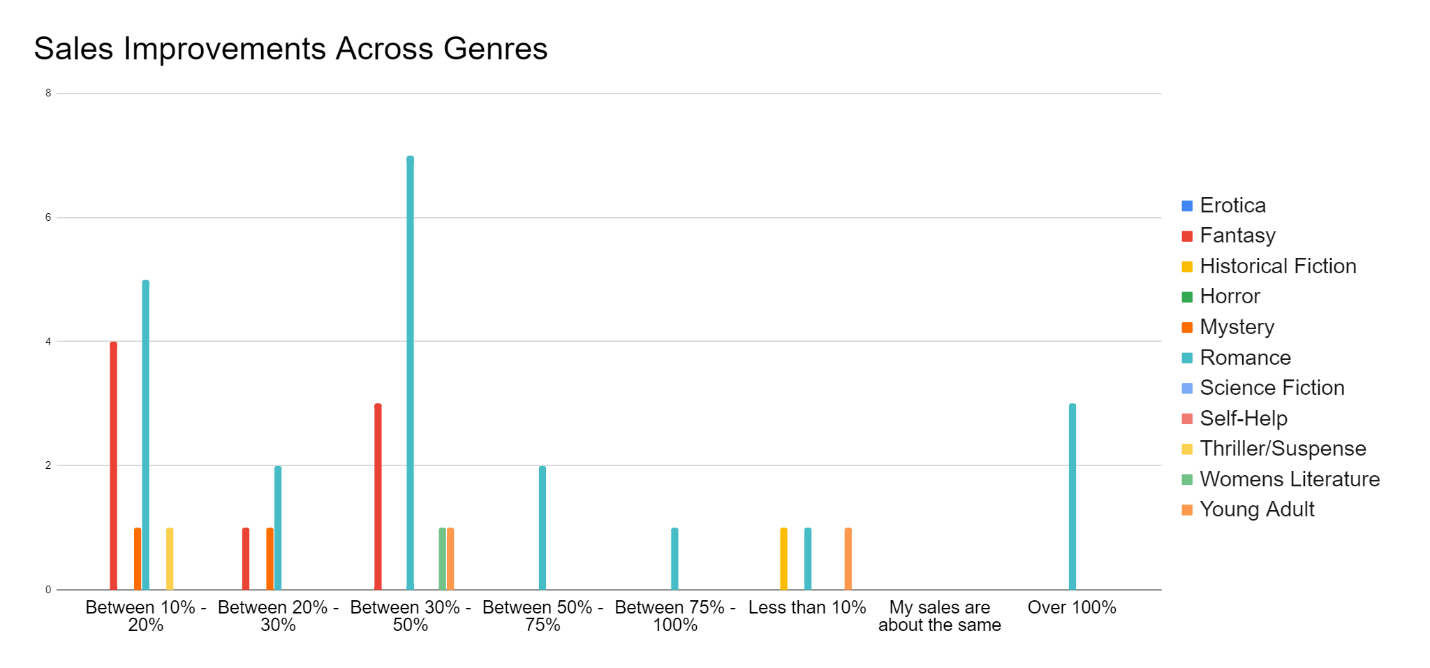Click the Womens Literature bar in 30%-50%
1430x668 pixels.
442,558
